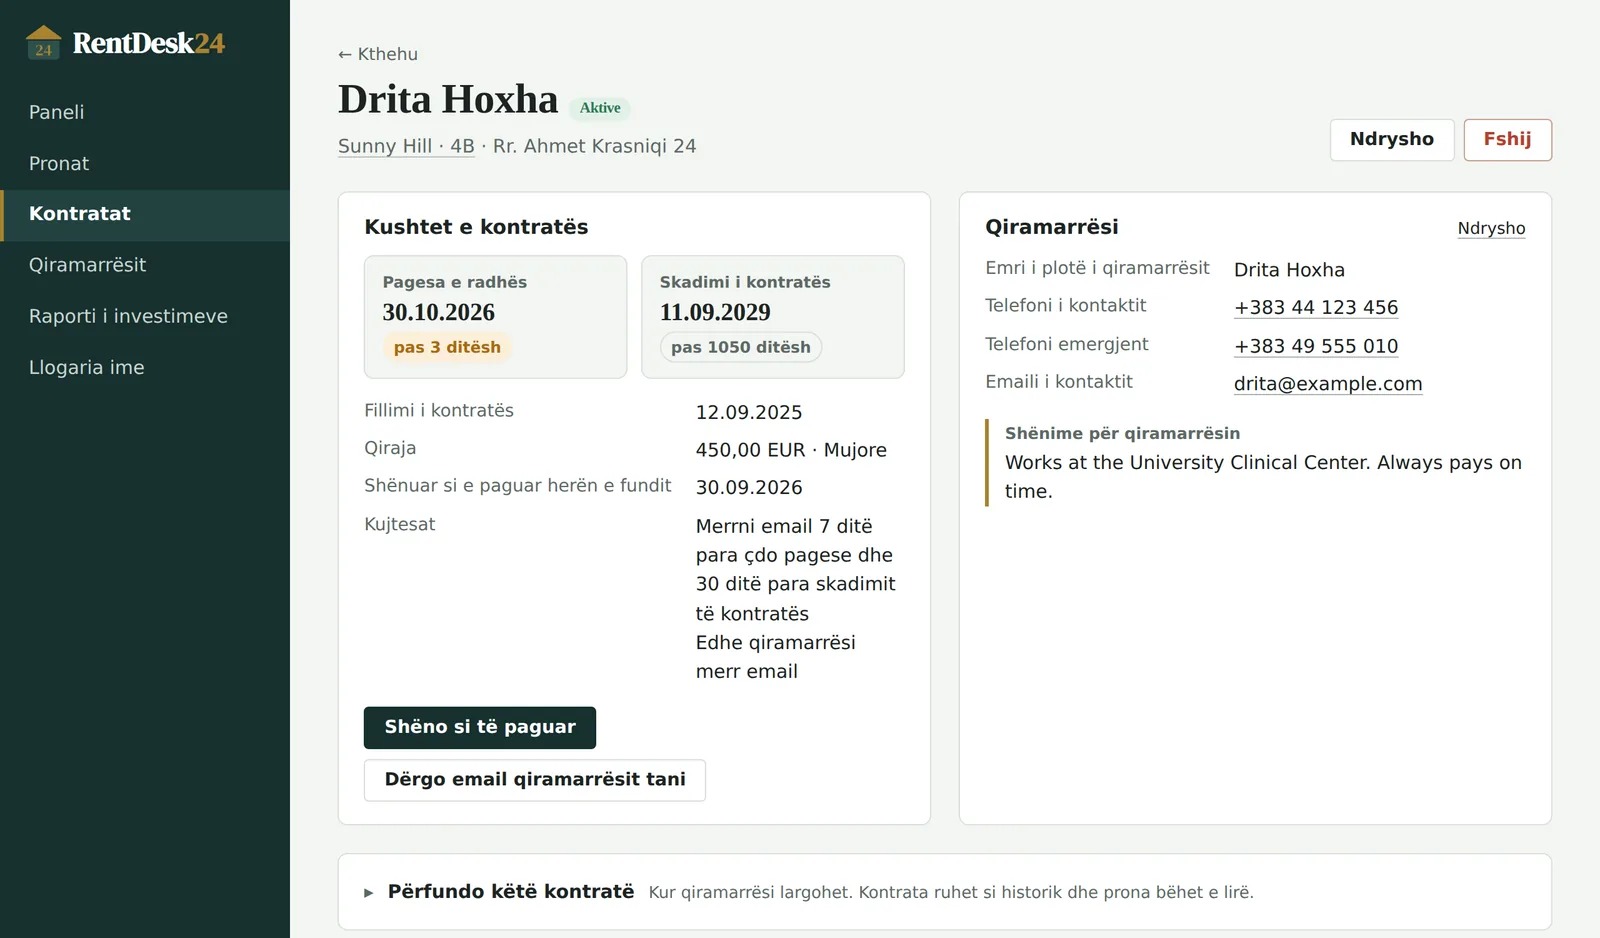Click the Drita Hoxha page heading

tap(448, 100)
